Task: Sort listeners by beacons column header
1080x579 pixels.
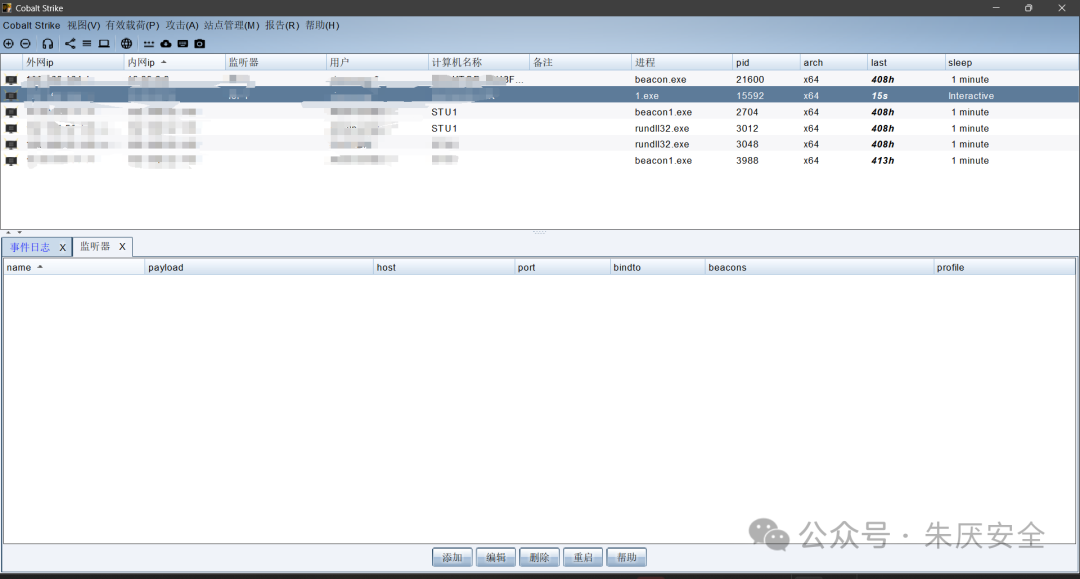Action: [819, 267]
